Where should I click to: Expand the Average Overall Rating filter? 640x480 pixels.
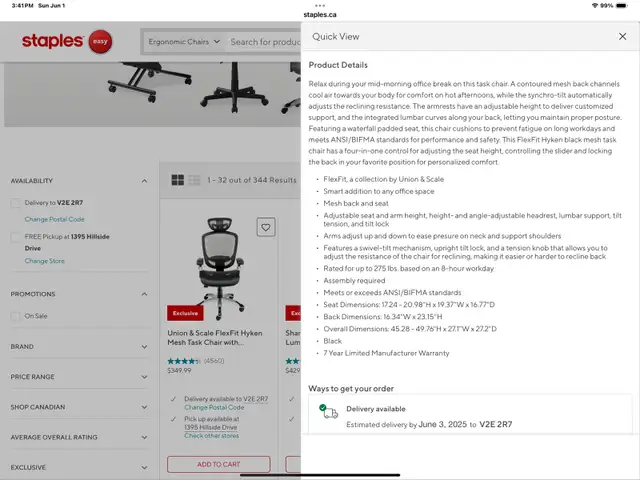coord(79,437)
